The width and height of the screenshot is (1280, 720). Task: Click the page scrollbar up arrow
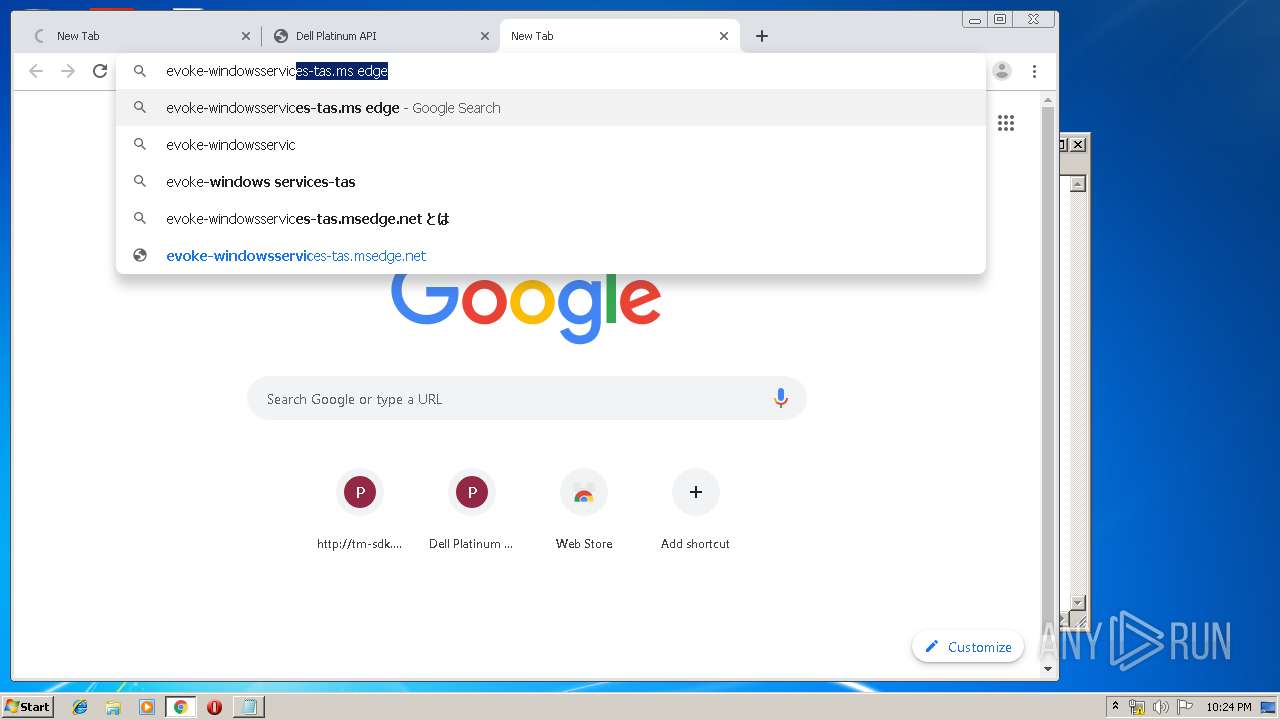point(1048,100)
